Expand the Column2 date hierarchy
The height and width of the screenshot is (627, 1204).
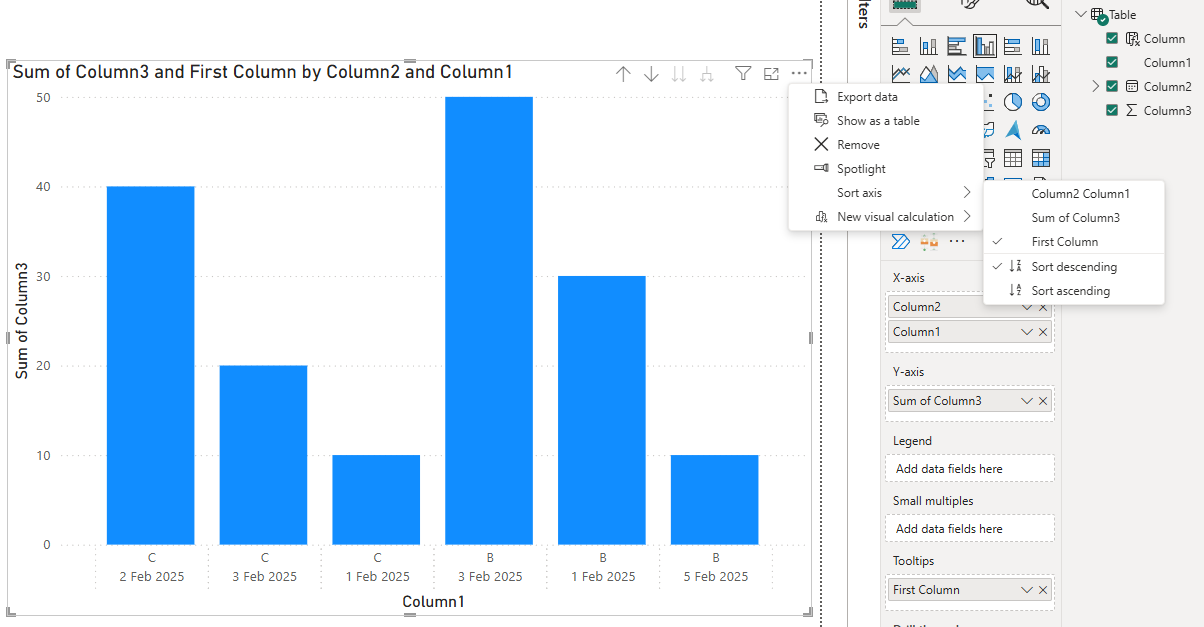point(1096,86)
